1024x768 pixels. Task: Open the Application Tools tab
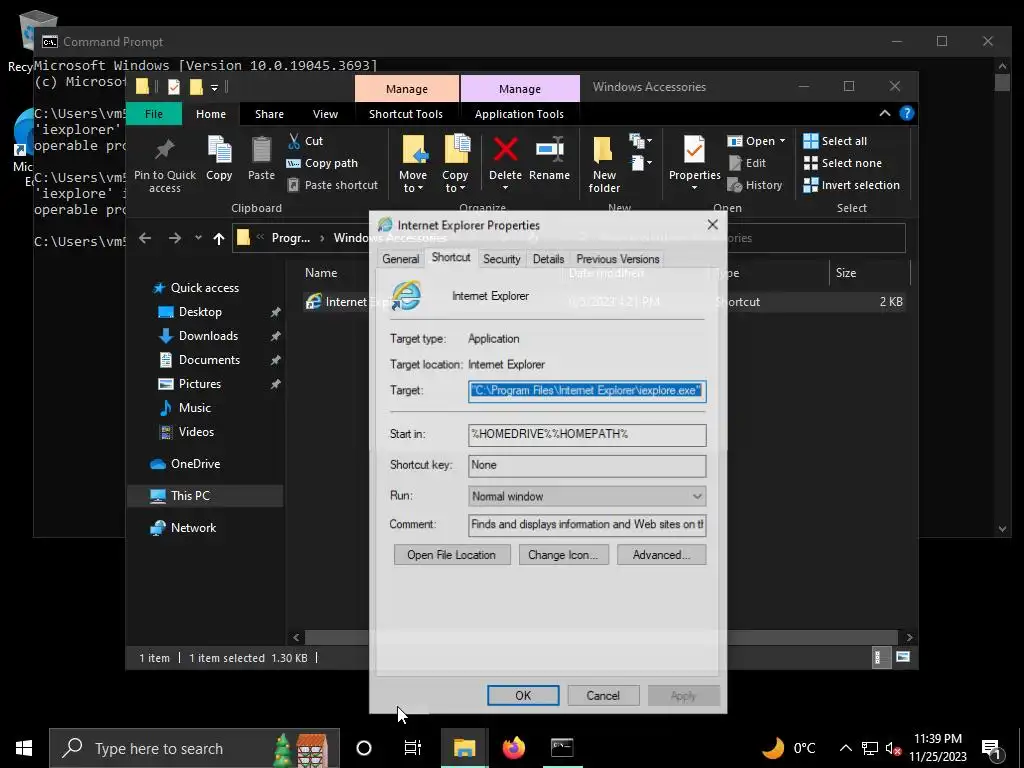coord(519,114)
